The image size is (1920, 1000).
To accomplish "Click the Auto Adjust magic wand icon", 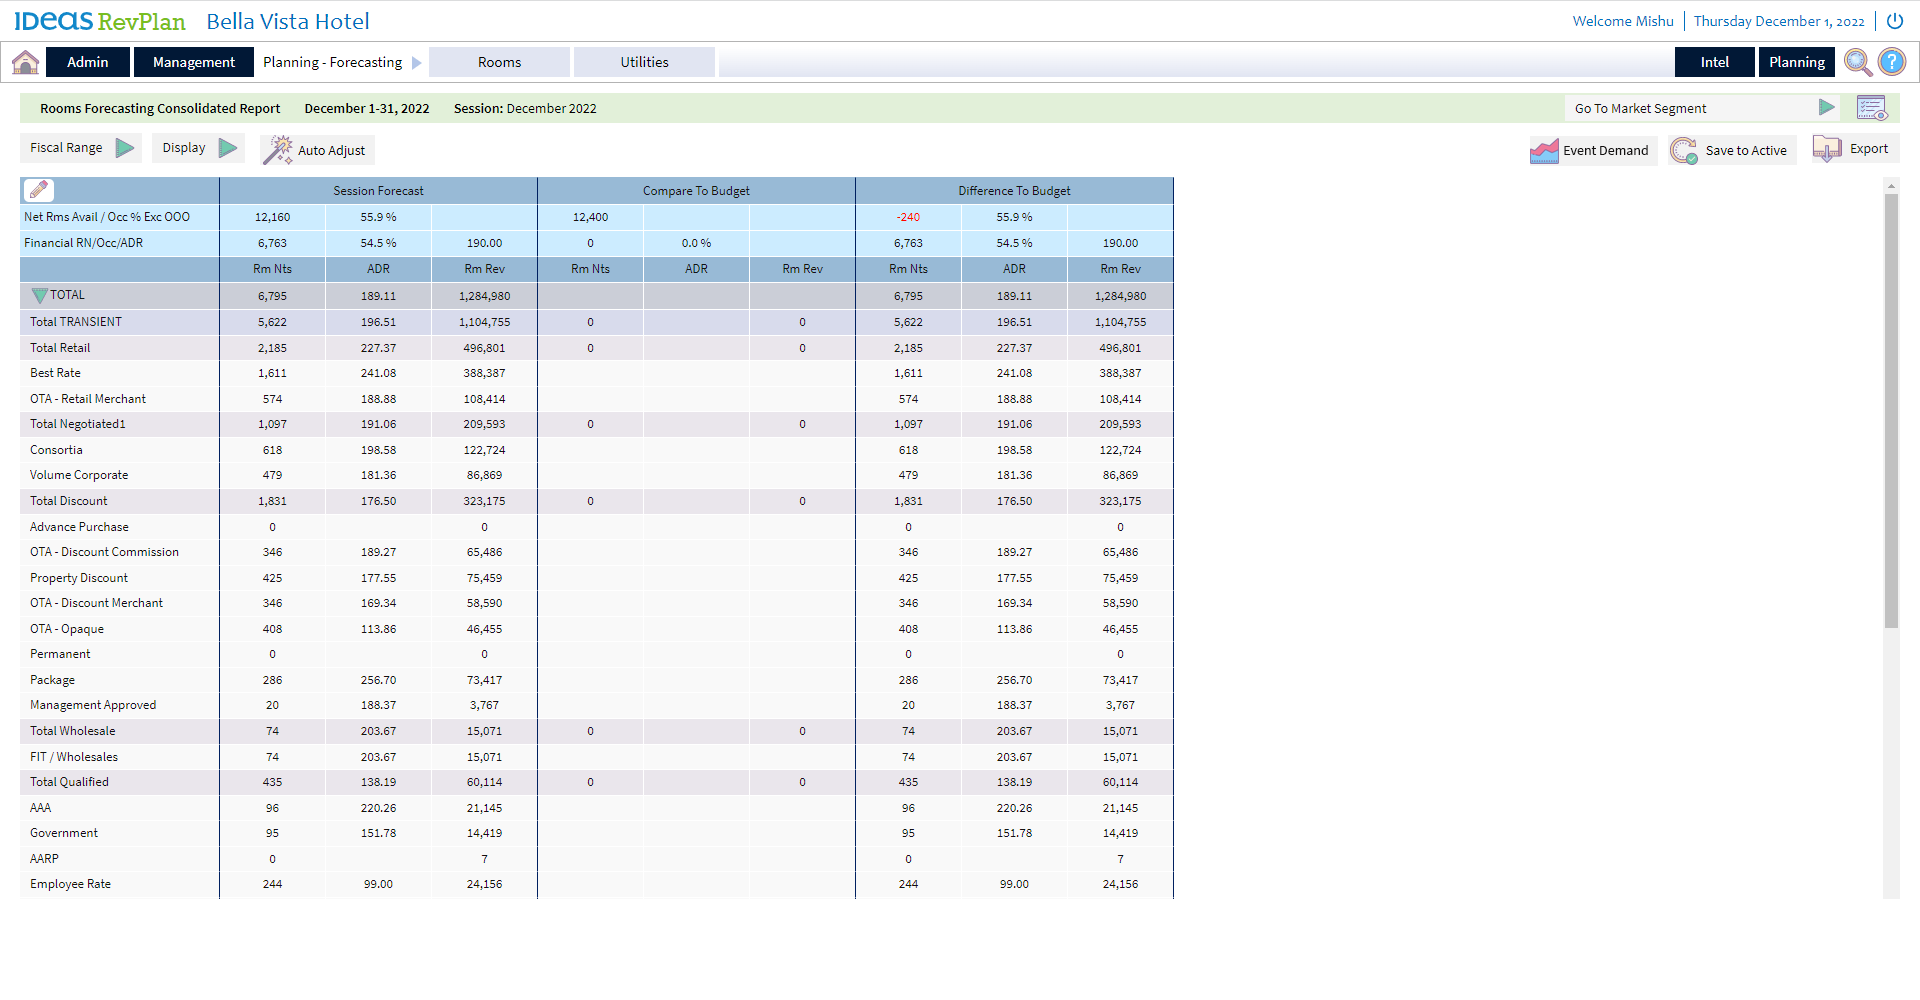I will coord(277,150).
